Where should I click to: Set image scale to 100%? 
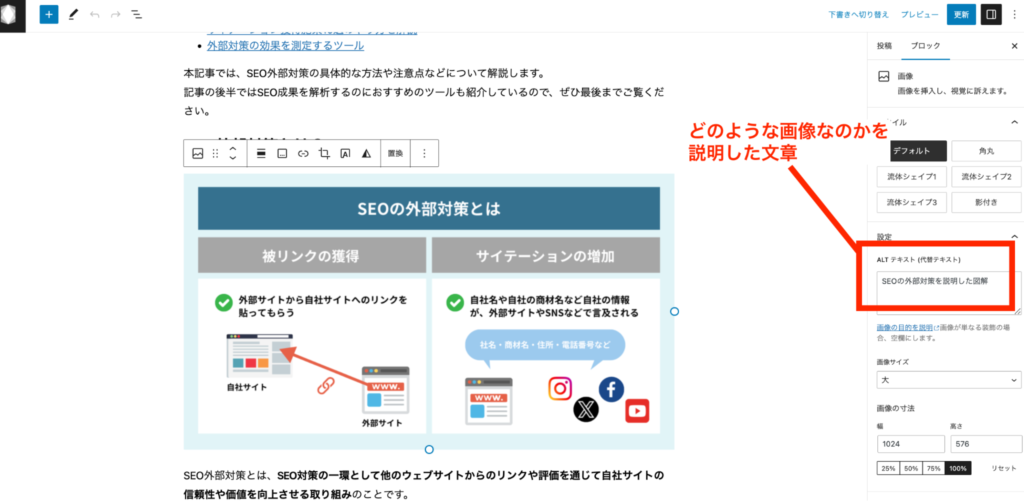959,468
